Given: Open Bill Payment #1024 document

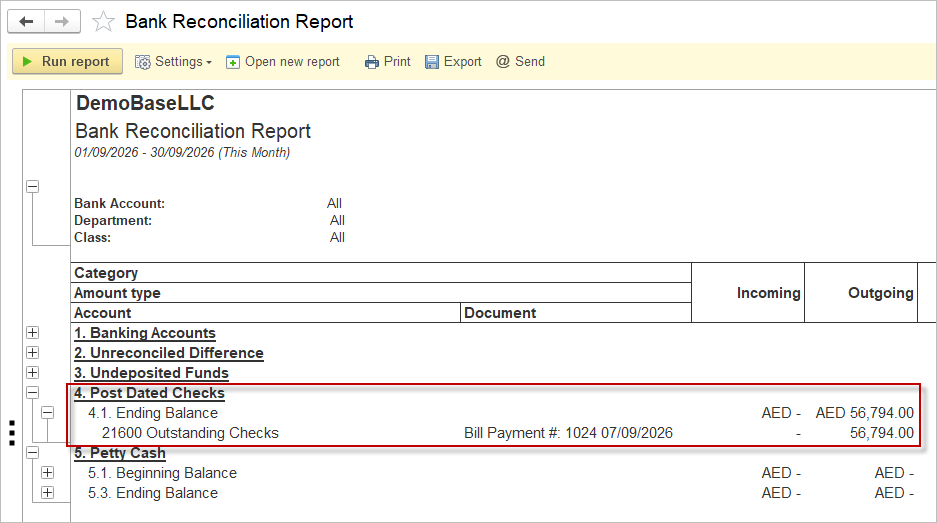Looking at the screenshot, I should tap(568, 433).
